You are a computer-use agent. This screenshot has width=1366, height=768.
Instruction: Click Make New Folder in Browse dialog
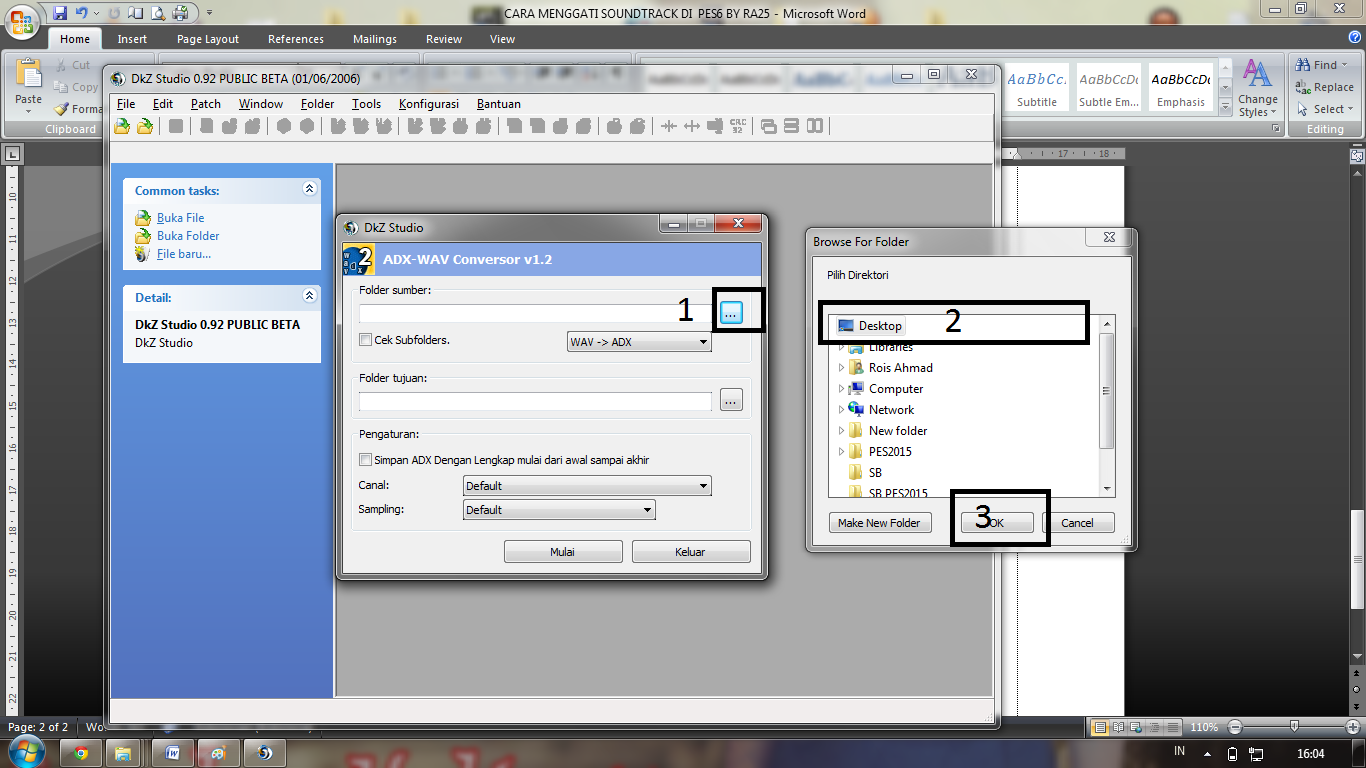click(x=879, y=523)
